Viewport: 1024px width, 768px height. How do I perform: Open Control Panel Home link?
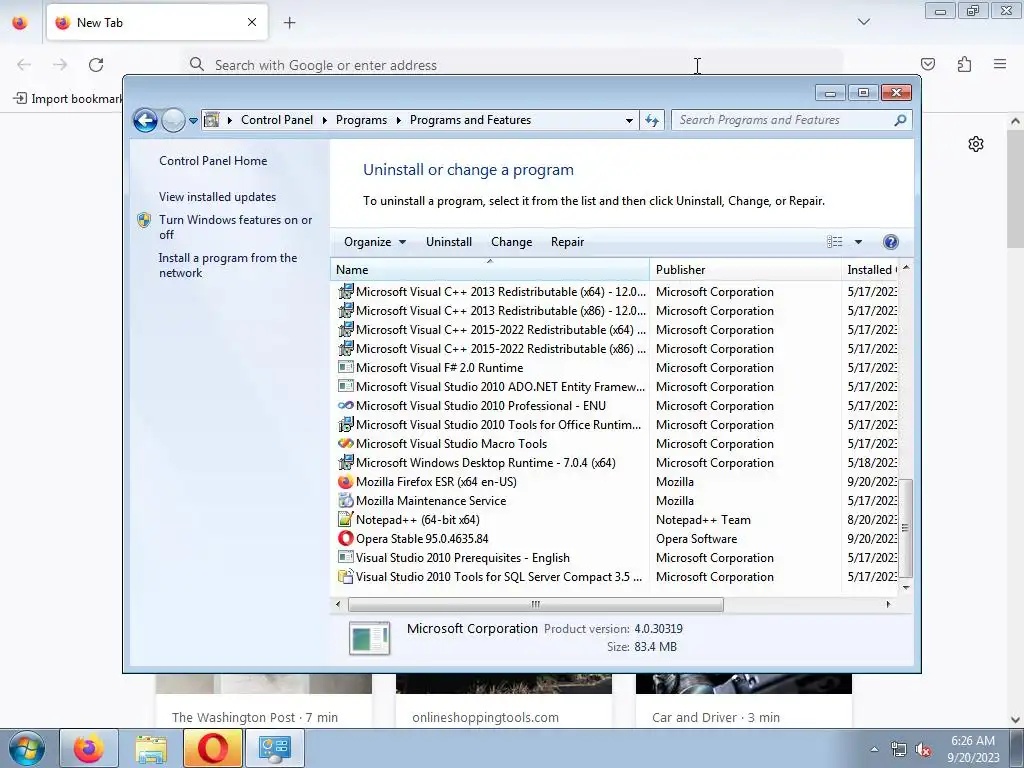point(213,161)
